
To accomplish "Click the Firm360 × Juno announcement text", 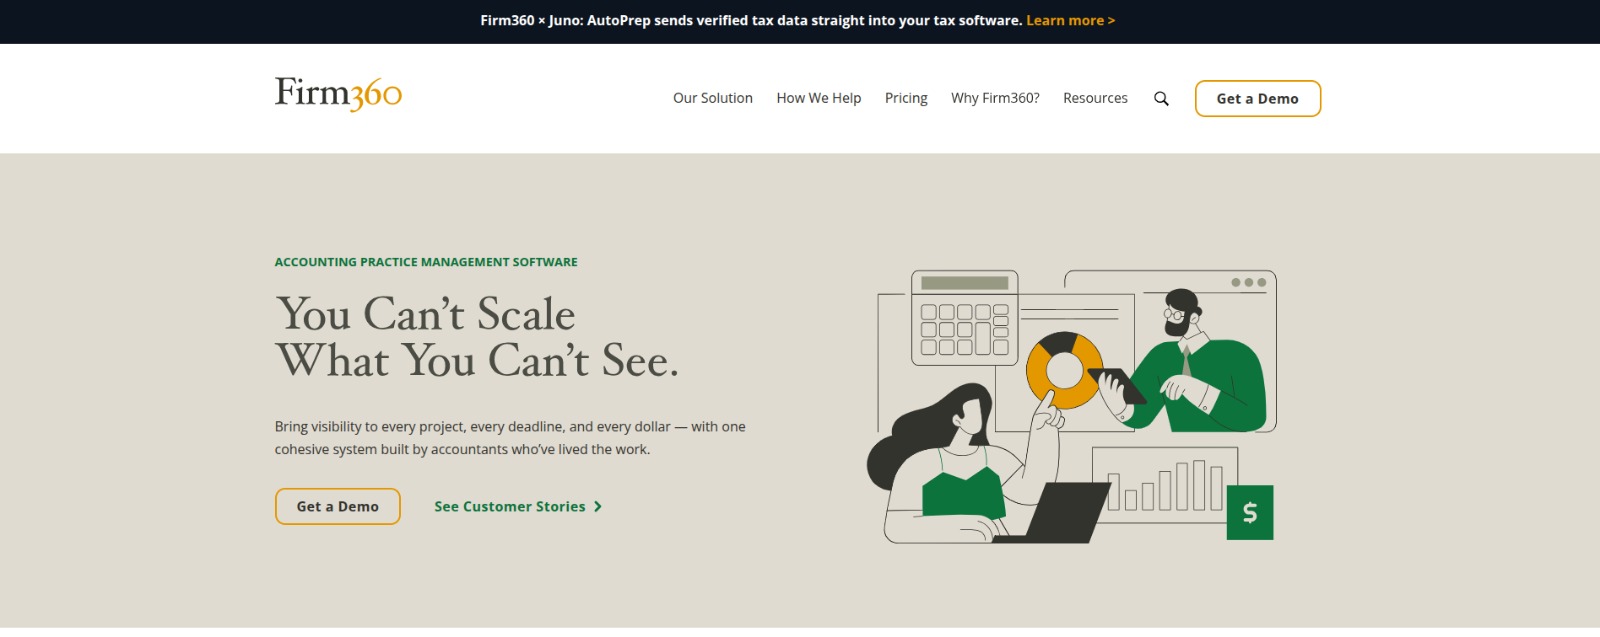I will (751, 20).
